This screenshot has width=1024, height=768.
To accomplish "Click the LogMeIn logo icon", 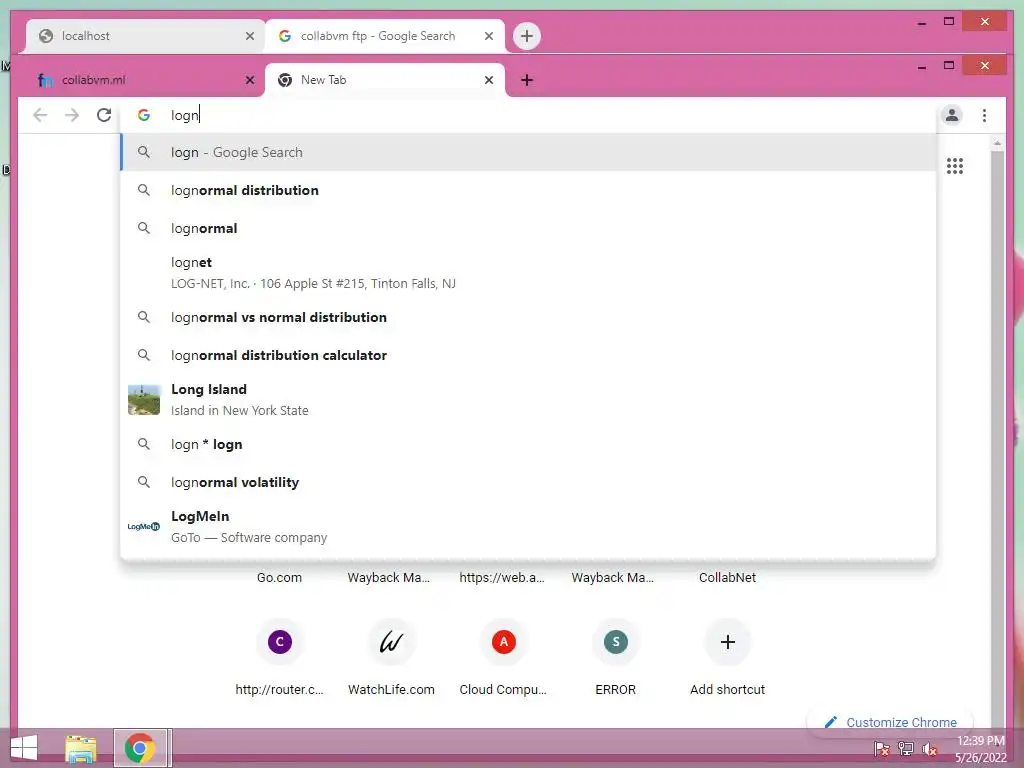I will 144,526.
